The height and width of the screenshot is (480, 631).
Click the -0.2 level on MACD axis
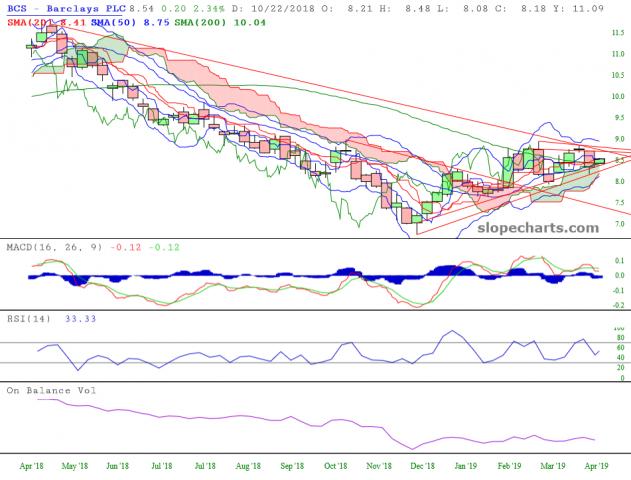[619, 305]
